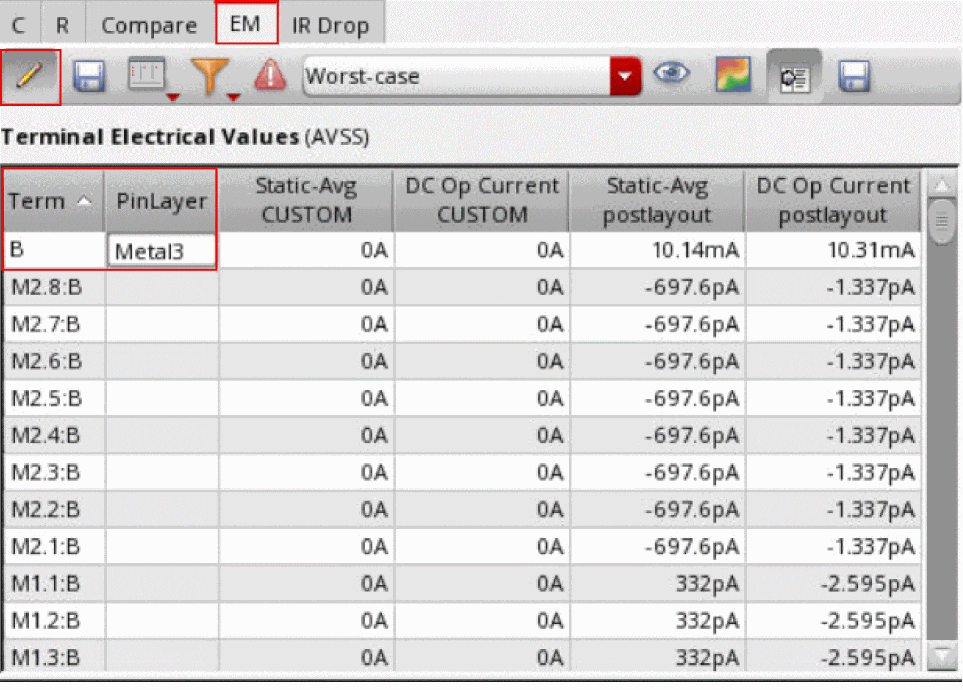Image resolution: width=963 pixels, height=690 pixels.
Task: Switch to the EM tab
Action: click(246, 24)
